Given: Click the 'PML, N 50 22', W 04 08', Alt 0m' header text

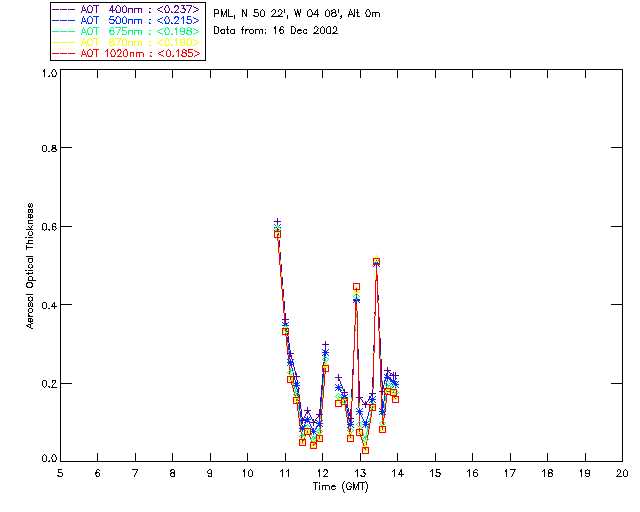Looking at the screenshot, I should tap(297, 14).
